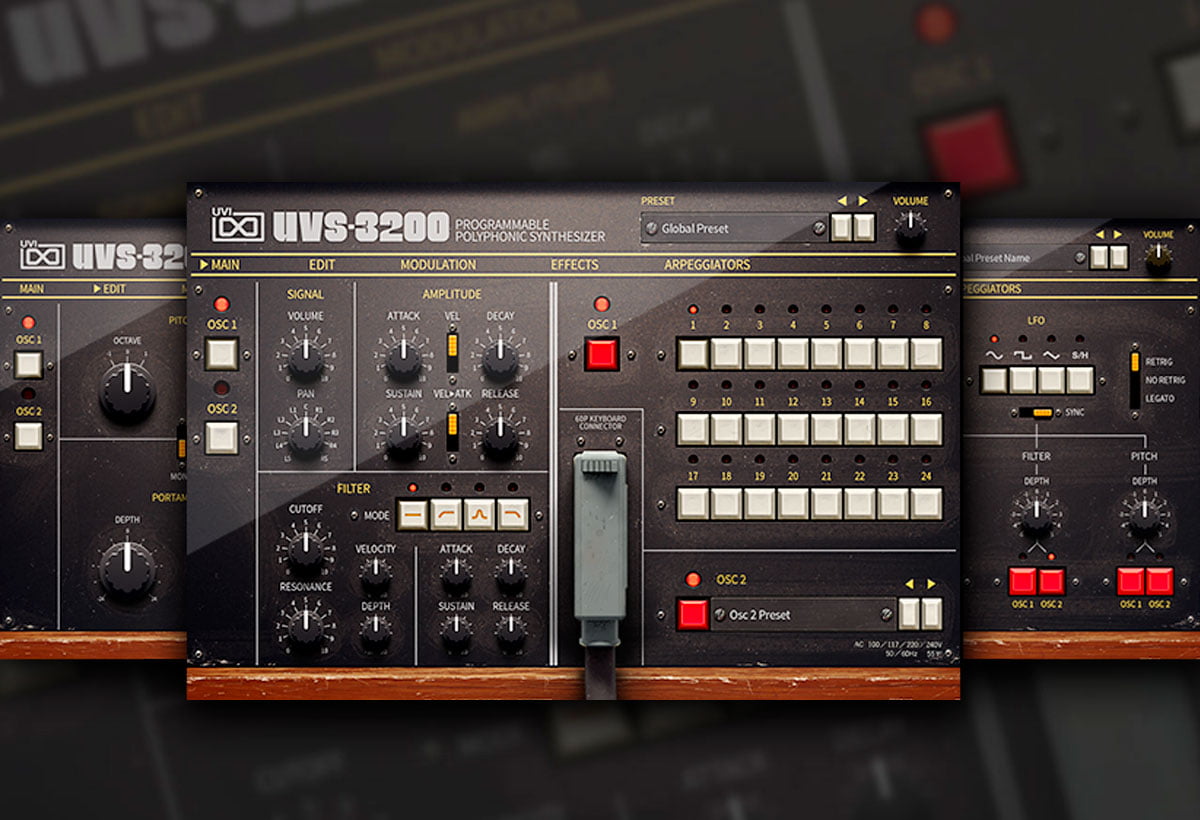Toggle filter LFO OSC 1 red button
Screen dimensions: 1200x820
[x=1022, y=581]
